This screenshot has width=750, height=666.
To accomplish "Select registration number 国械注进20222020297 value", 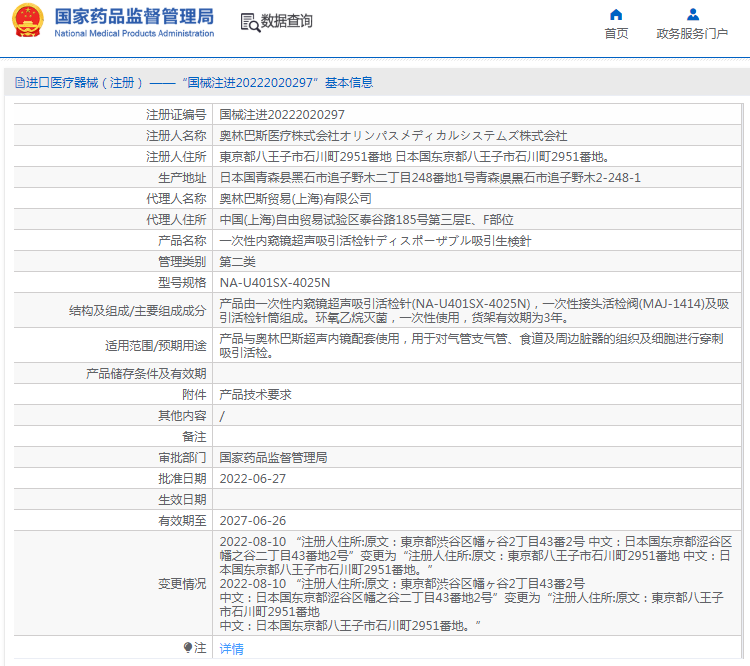I will [x=282, y=115].
